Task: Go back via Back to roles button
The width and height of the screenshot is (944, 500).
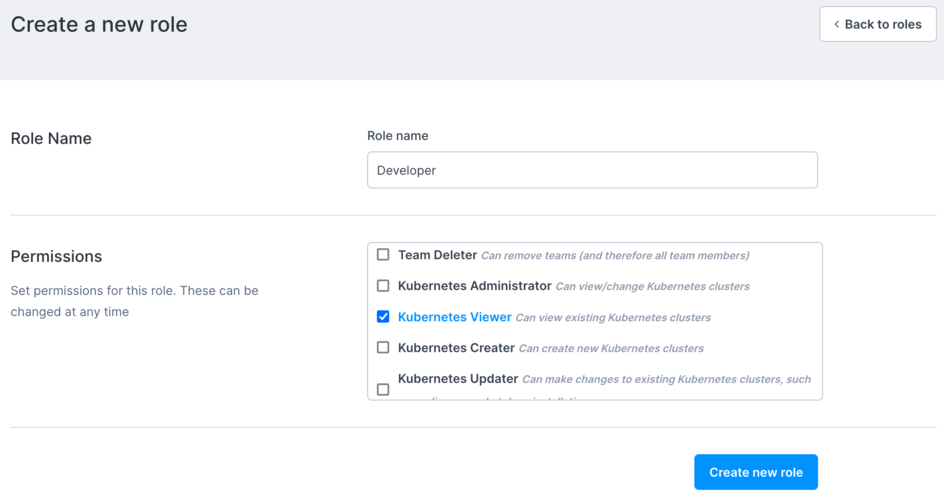Action: 877,24
